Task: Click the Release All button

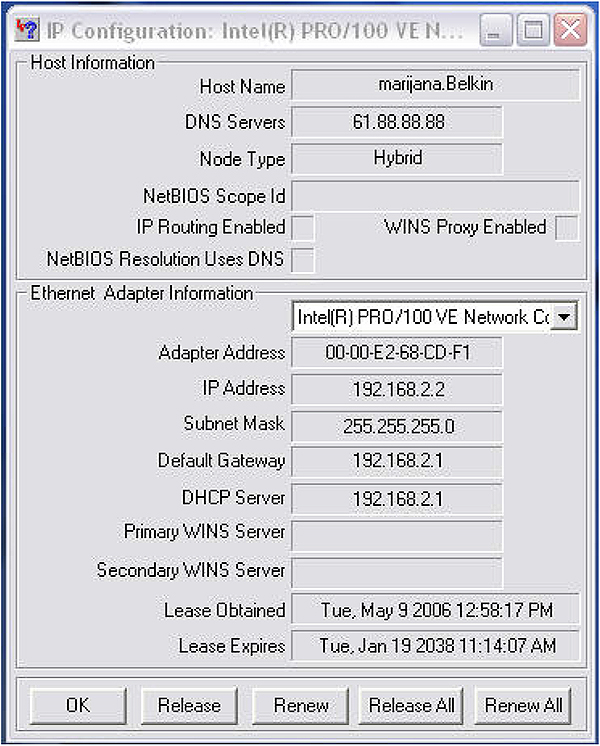Action: [411, 706]
